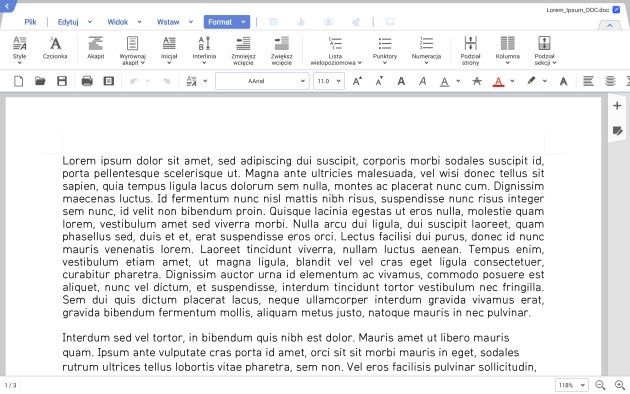630x394 pixels.
Task: Click the quick styles icon before font box
Action: (x=192, y=81)
